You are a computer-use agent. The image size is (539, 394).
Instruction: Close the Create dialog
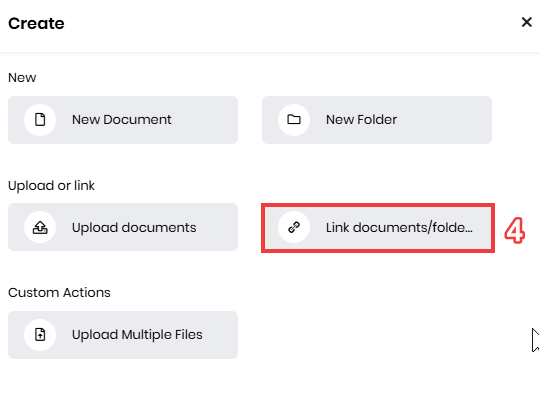pos(526,22)
